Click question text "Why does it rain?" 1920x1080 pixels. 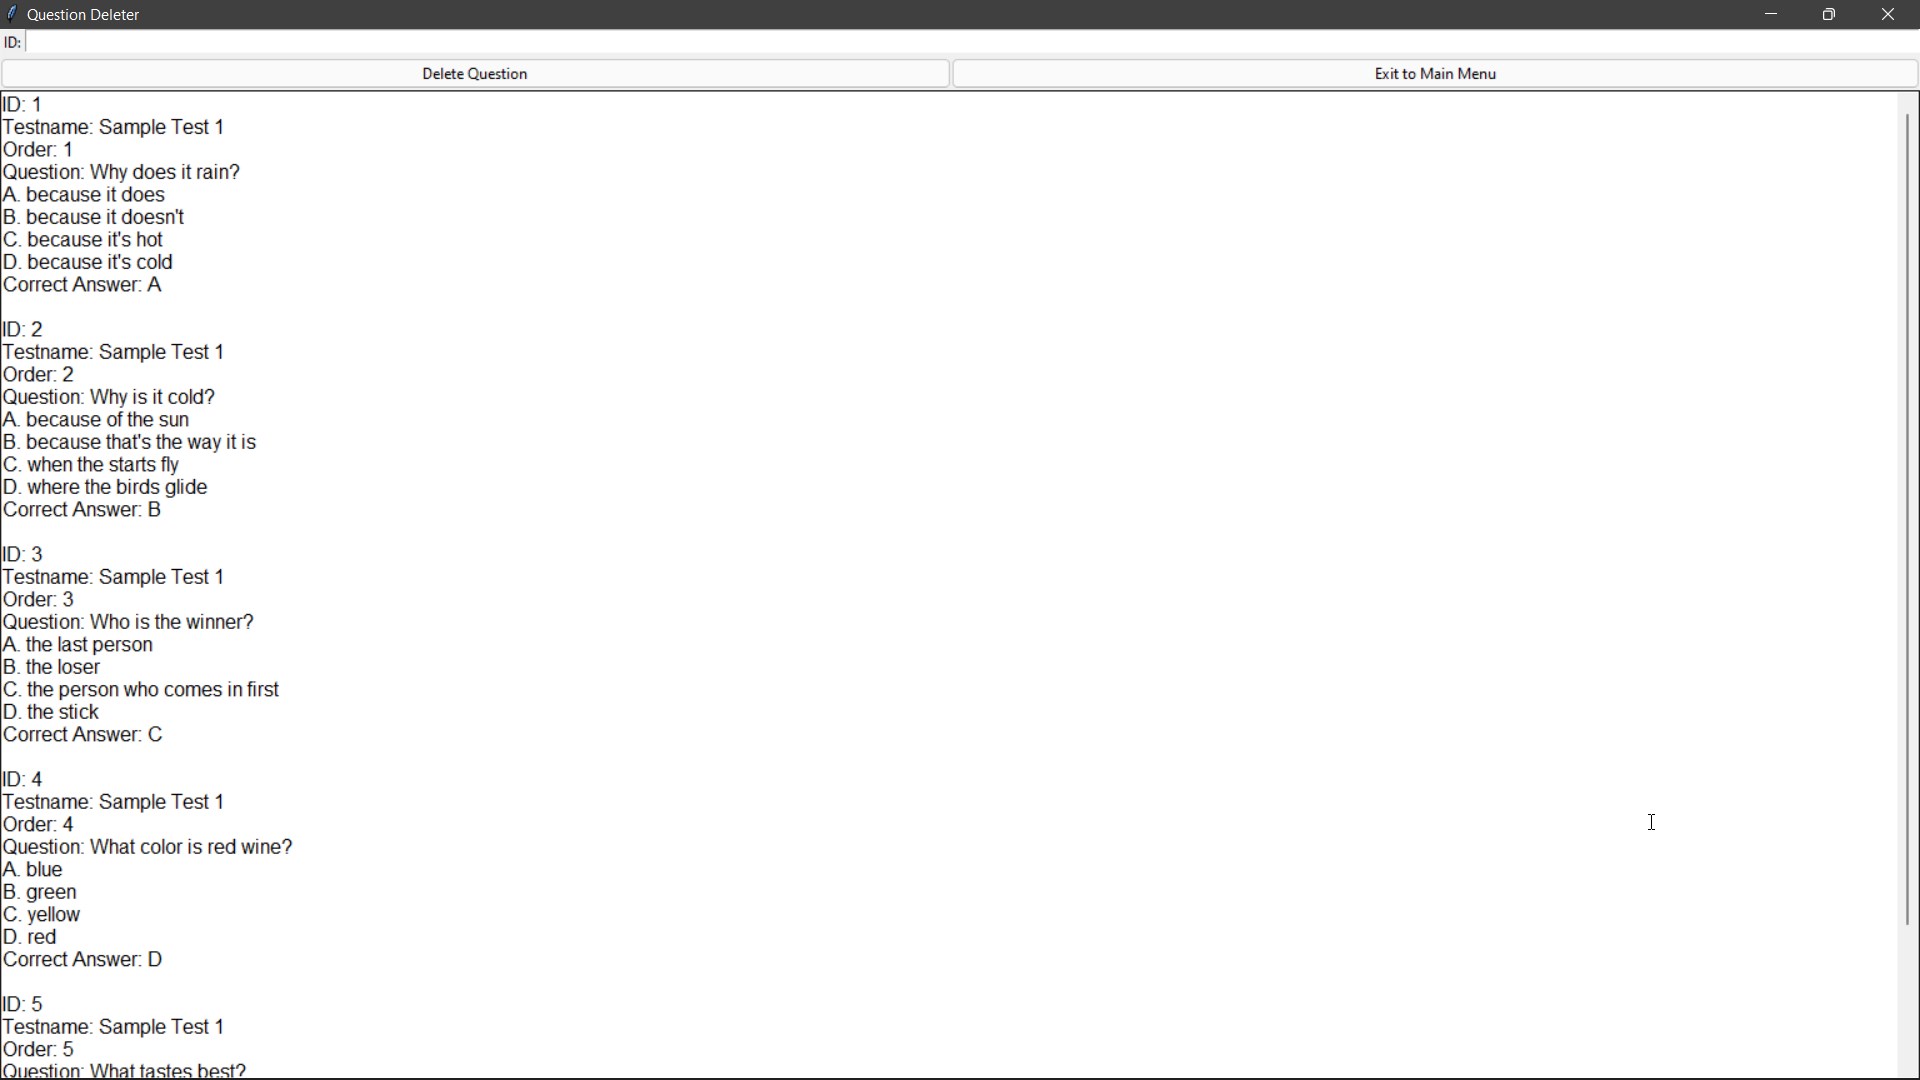(165, 172)
